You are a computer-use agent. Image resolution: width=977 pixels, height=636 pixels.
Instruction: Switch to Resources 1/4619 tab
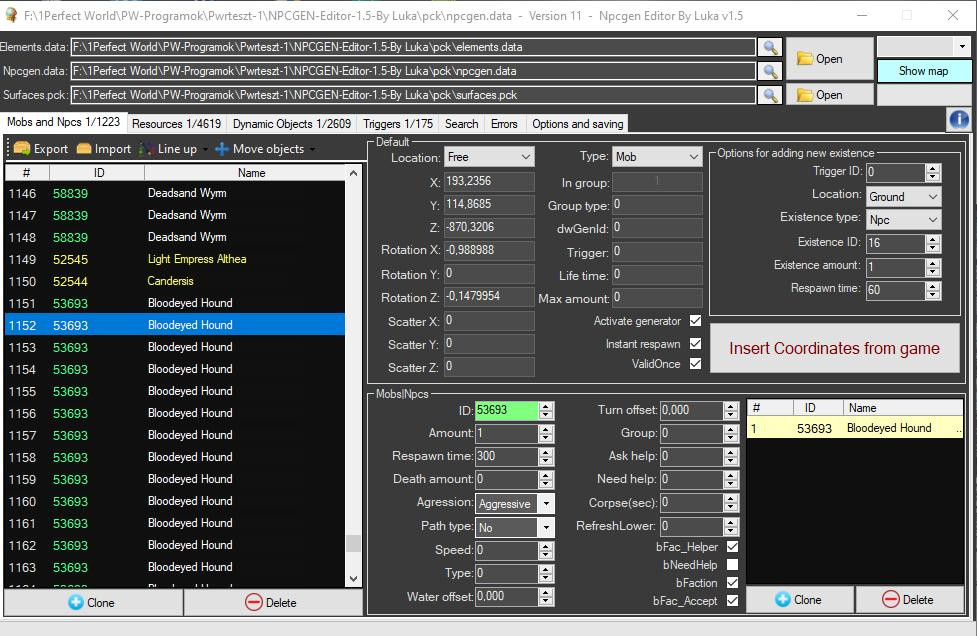pos(176,124)
